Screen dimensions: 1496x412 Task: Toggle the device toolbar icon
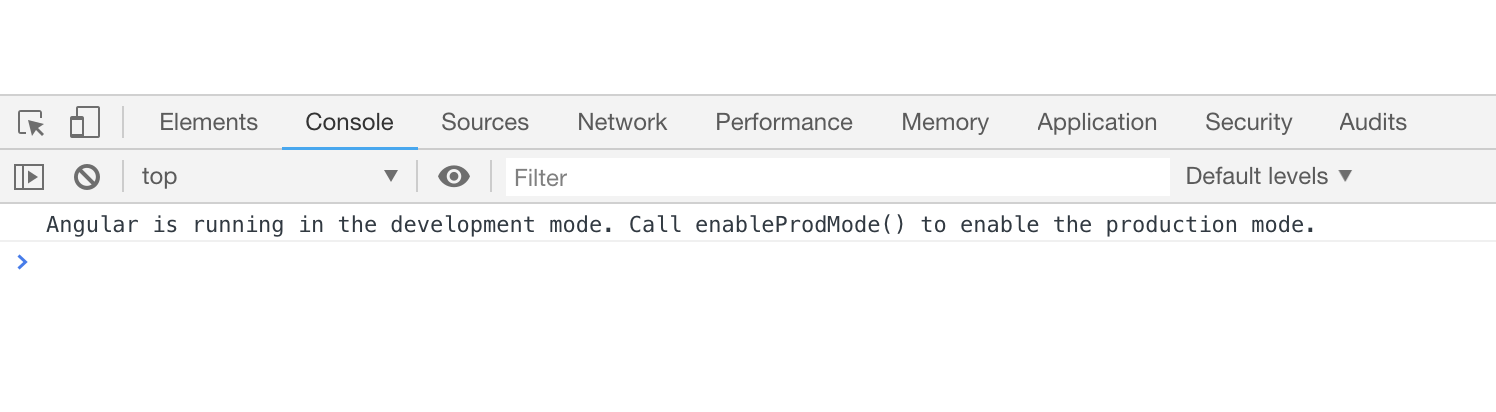click(84, 123)
